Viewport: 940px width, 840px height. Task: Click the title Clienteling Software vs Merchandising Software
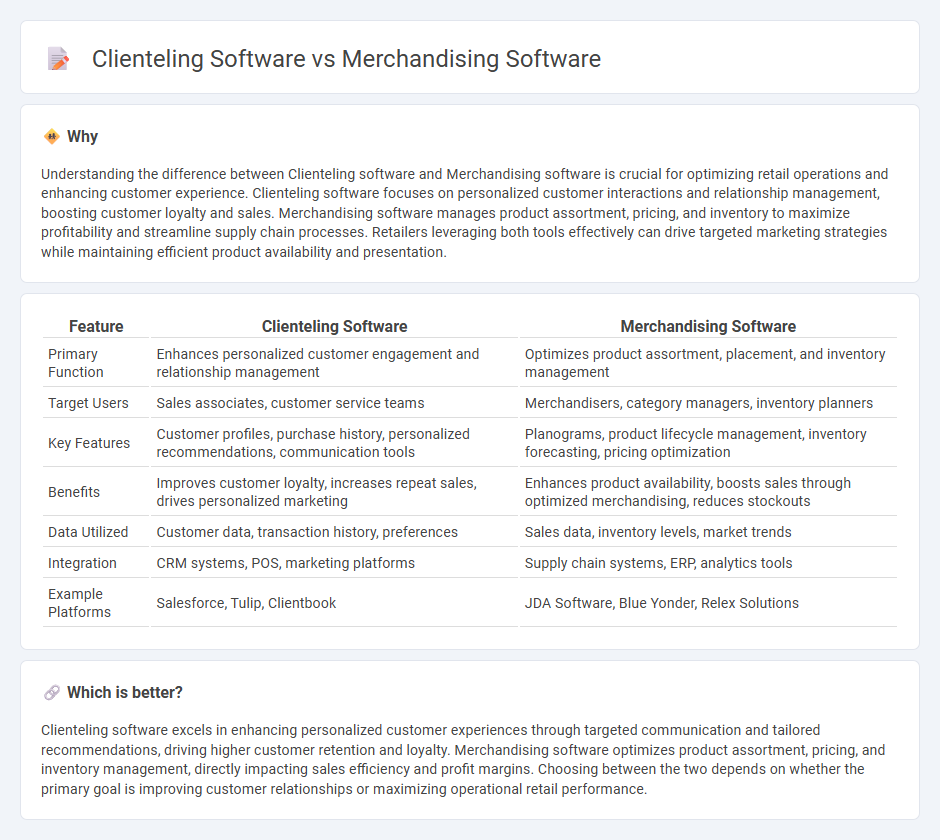pyautogui.click(x=346, y=59)
